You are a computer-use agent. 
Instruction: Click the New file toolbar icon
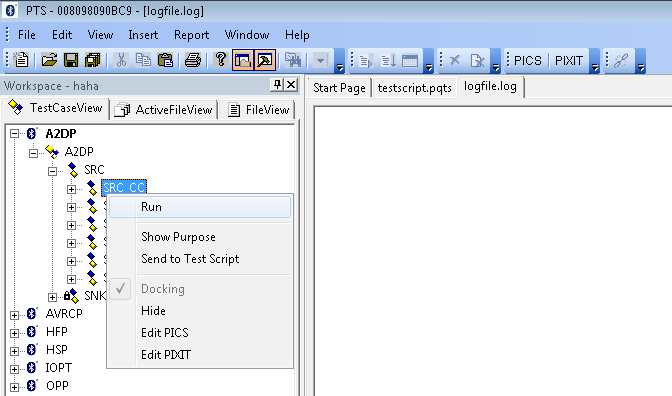point(21,60)
